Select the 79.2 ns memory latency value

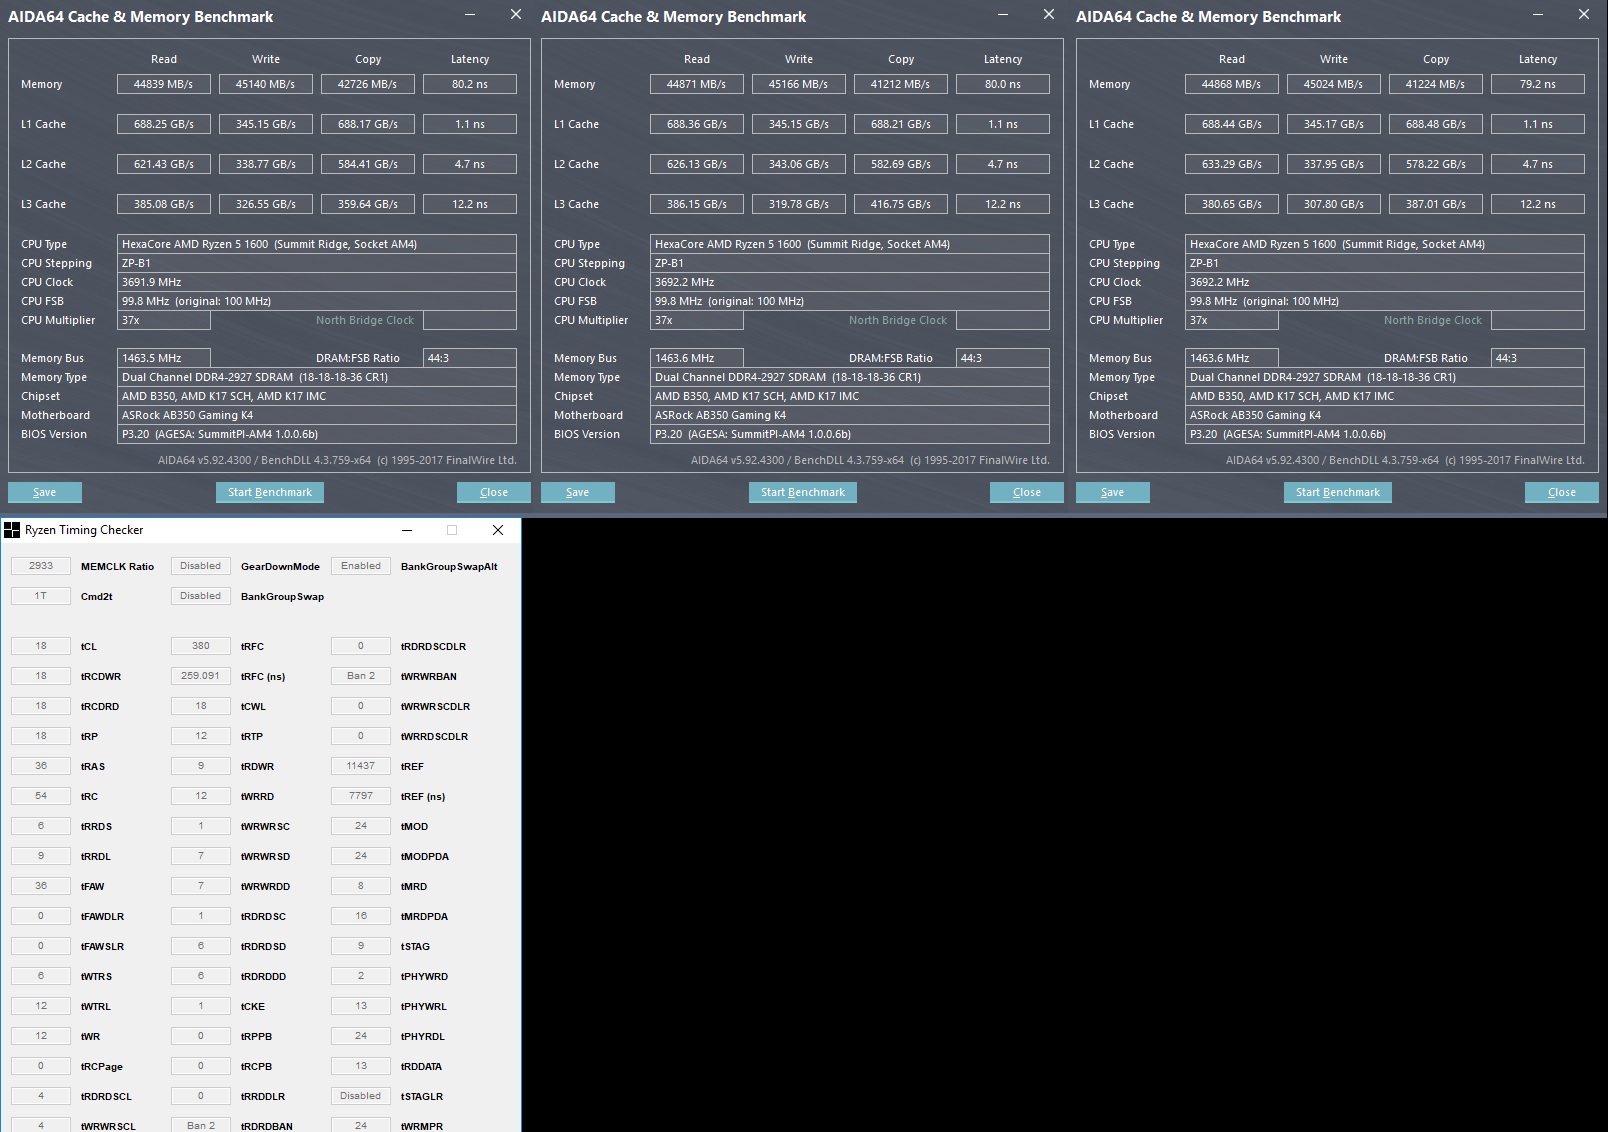pos(1538,84)
